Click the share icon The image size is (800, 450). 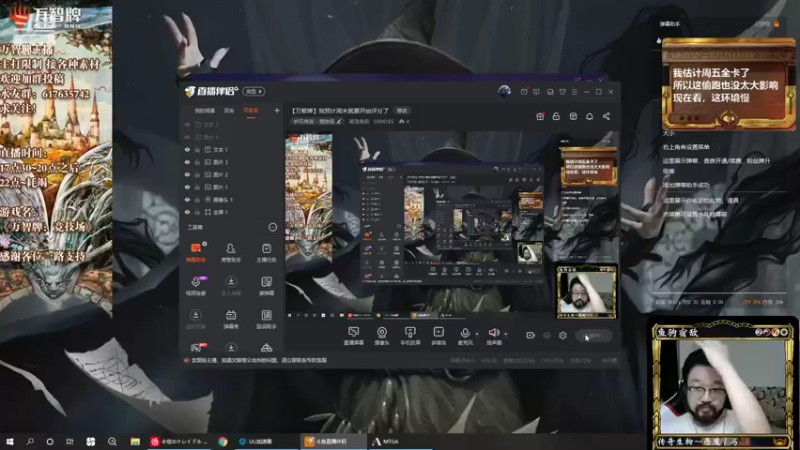pyautogui.click(x=606, y=116)
